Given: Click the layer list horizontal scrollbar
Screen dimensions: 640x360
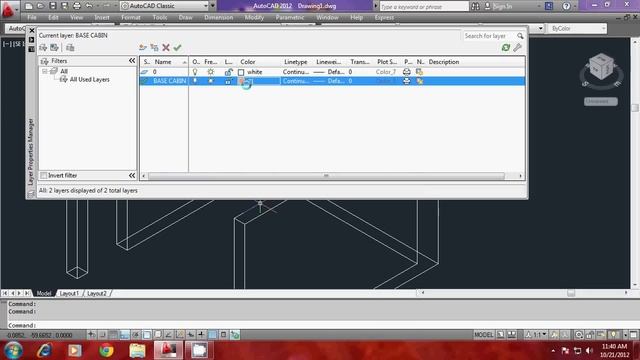Looking at the screenshot, I should coord(326,176).
